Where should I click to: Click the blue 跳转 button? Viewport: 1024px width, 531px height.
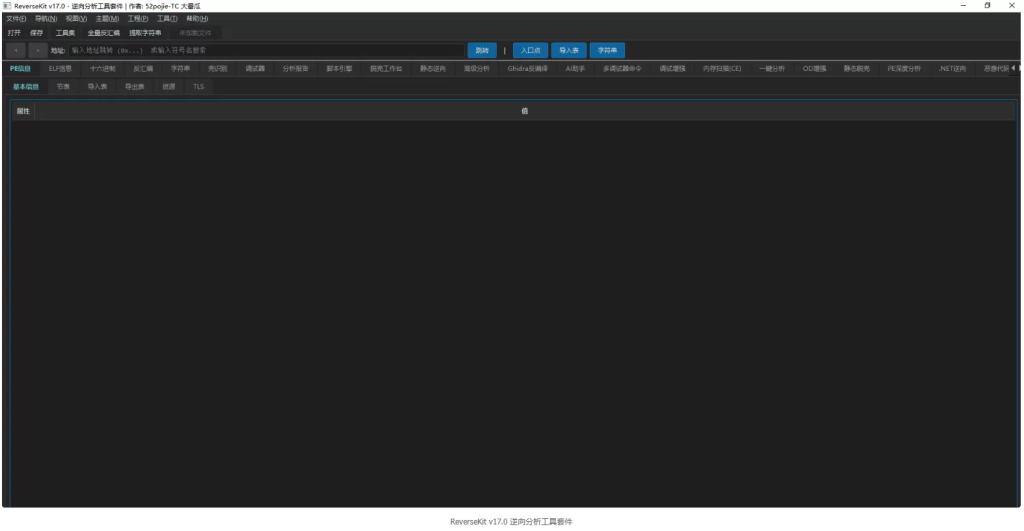click(482, 50)
